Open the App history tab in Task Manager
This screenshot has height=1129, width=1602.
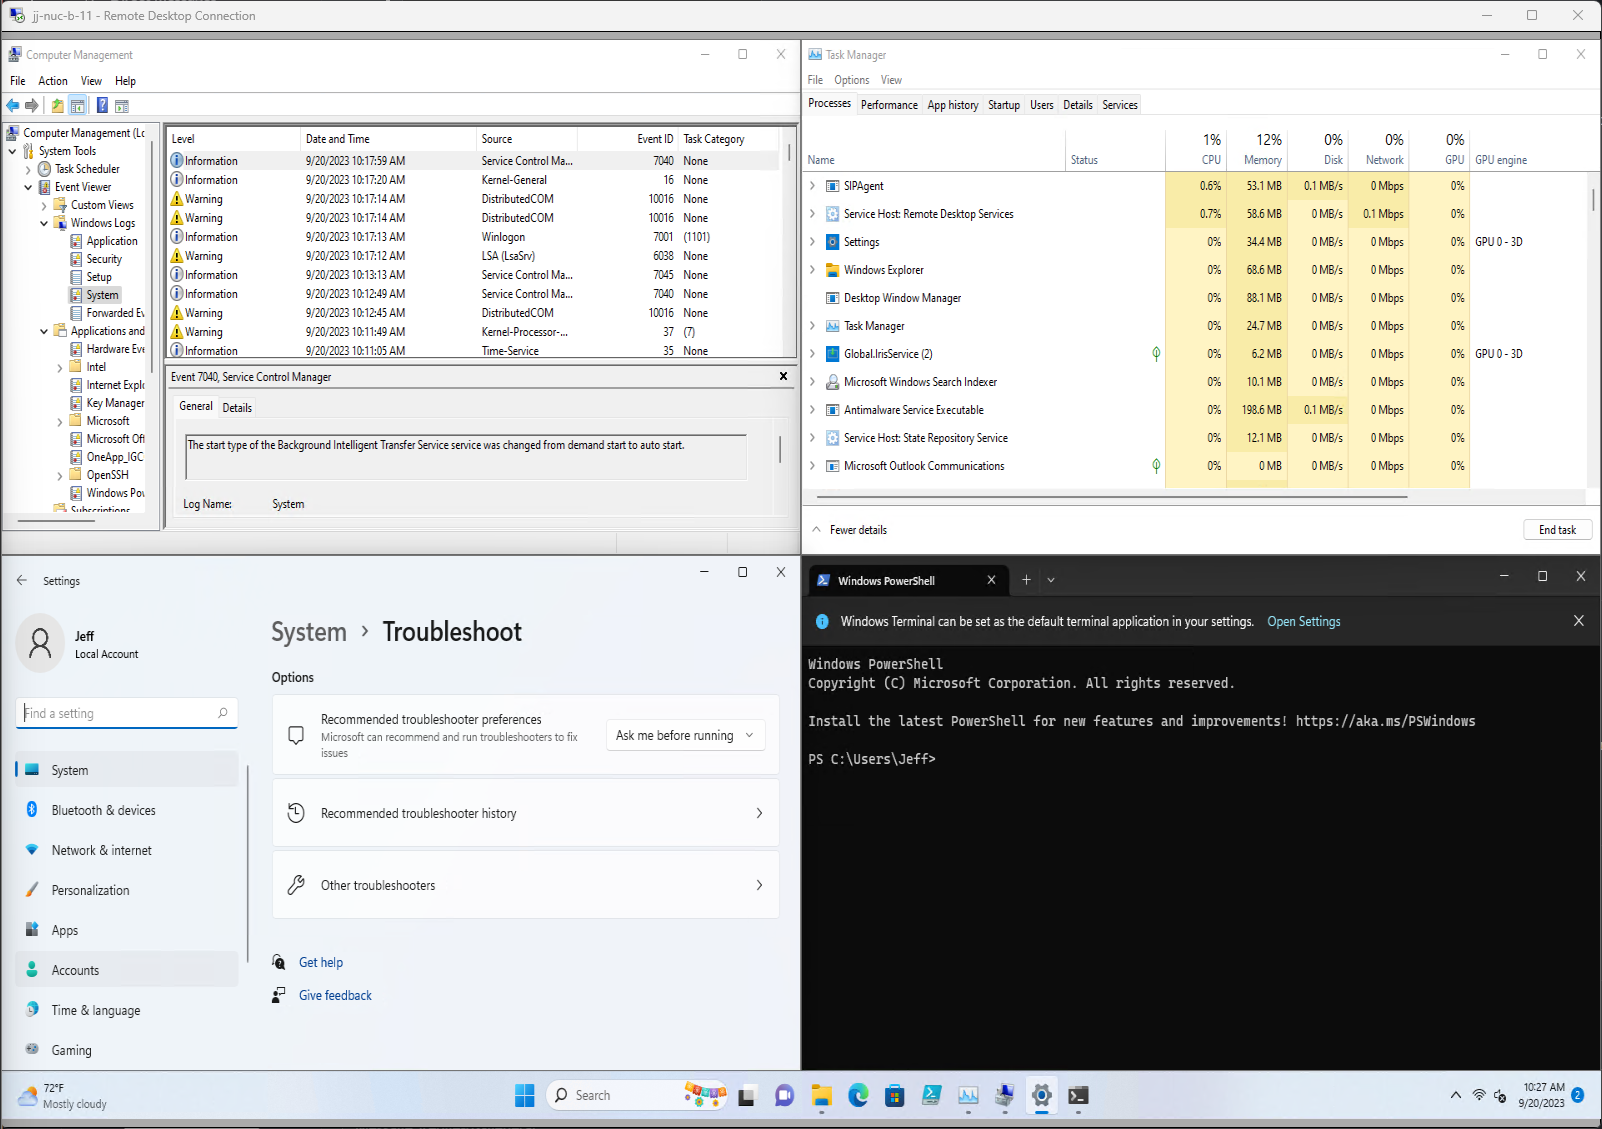tap(953, 105)
